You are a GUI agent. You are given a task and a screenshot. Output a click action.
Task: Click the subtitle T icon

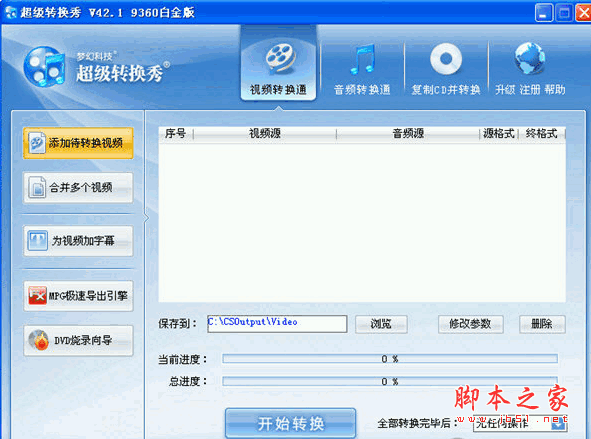(37, 240)
